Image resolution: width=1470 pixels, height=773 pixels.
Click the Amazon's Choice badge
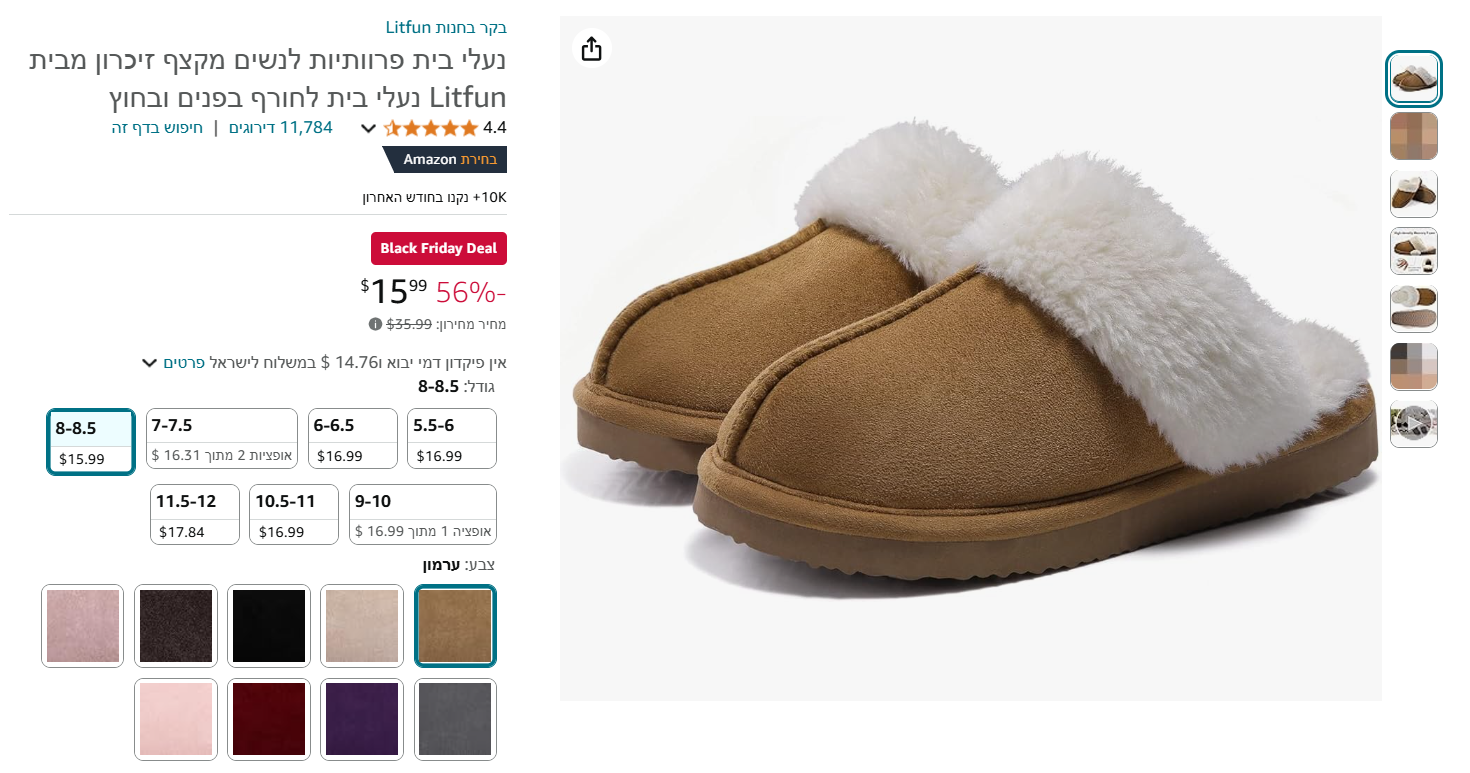tap(447, 160)
